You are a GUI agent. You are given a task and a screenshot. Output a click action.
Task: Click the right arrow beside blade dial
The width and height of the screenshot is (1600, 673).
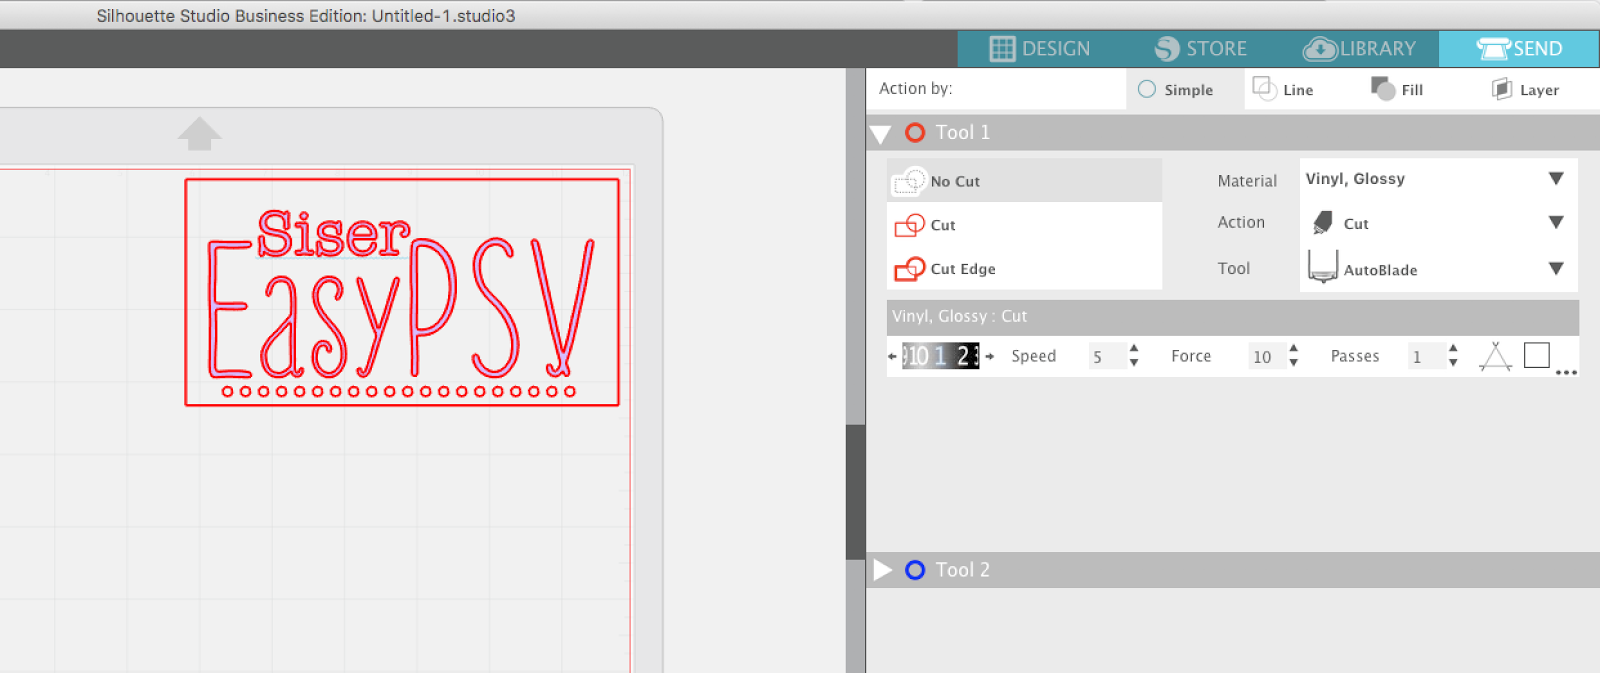[x=990, y=356]
